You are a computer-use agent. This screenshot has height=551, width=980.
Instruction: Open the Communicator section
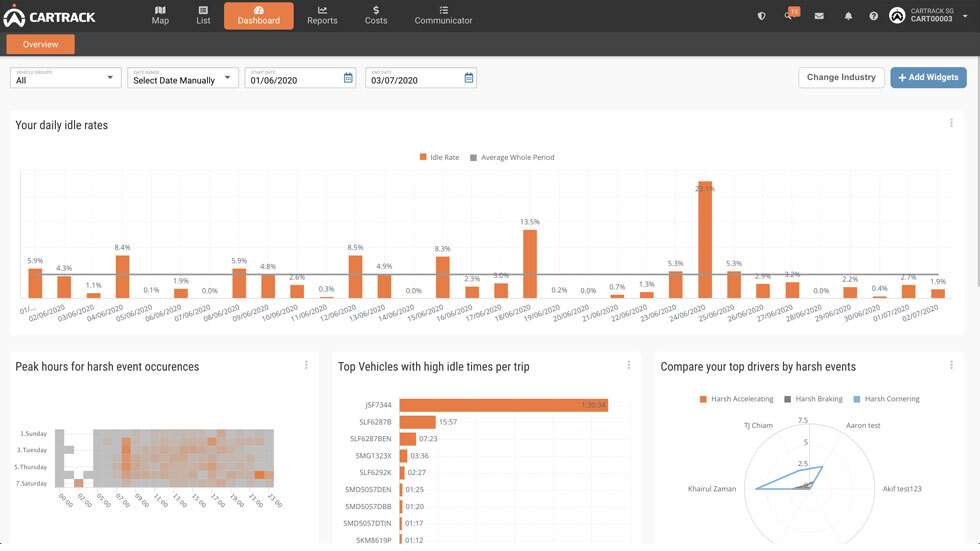tap(443, 15)
